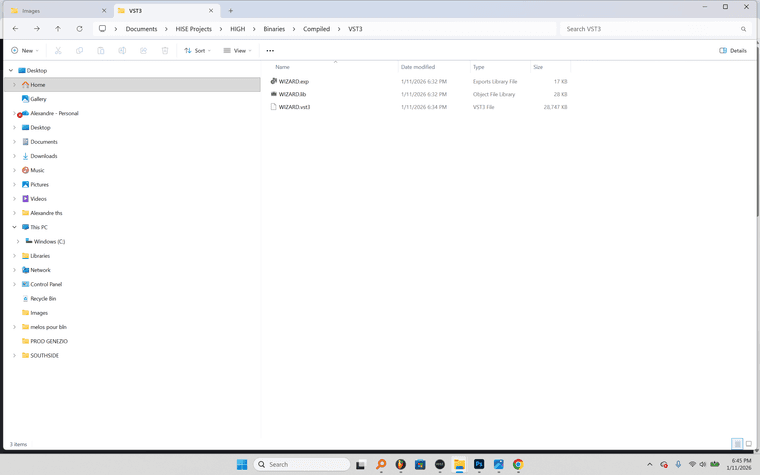Open the View dropdown menu

(x=237, y=50)
